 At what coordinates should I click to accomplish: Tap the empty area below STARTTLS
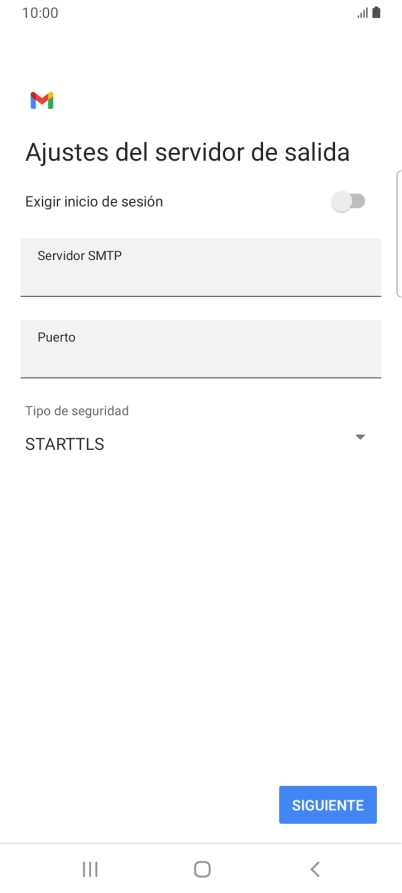(201, 615)
